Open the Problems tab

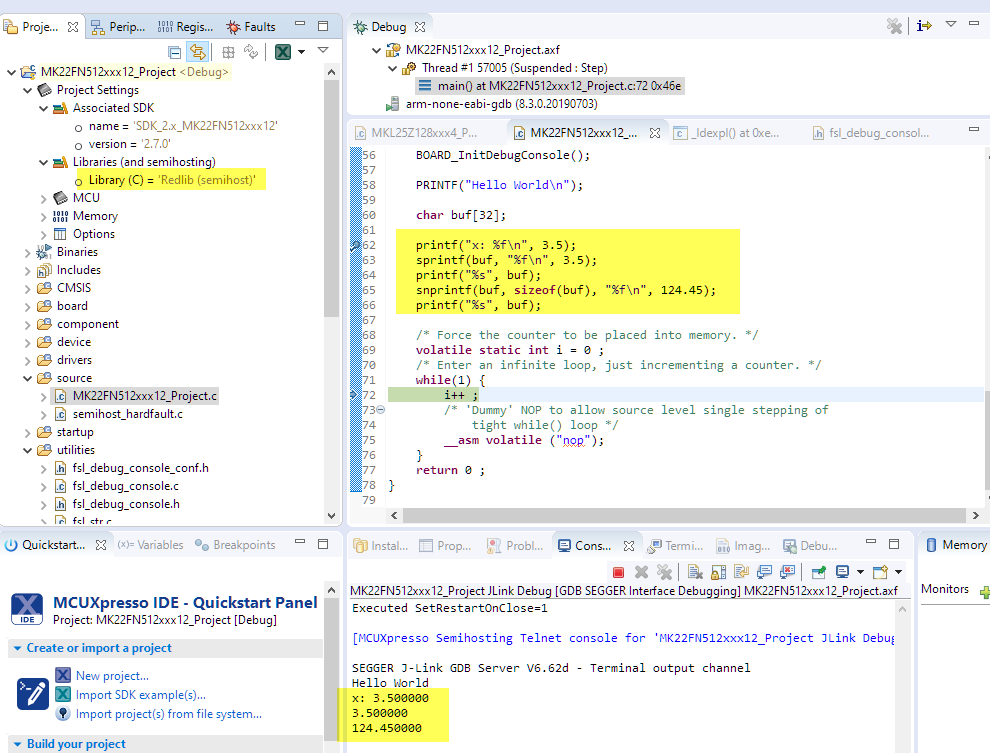click(516, 545)
